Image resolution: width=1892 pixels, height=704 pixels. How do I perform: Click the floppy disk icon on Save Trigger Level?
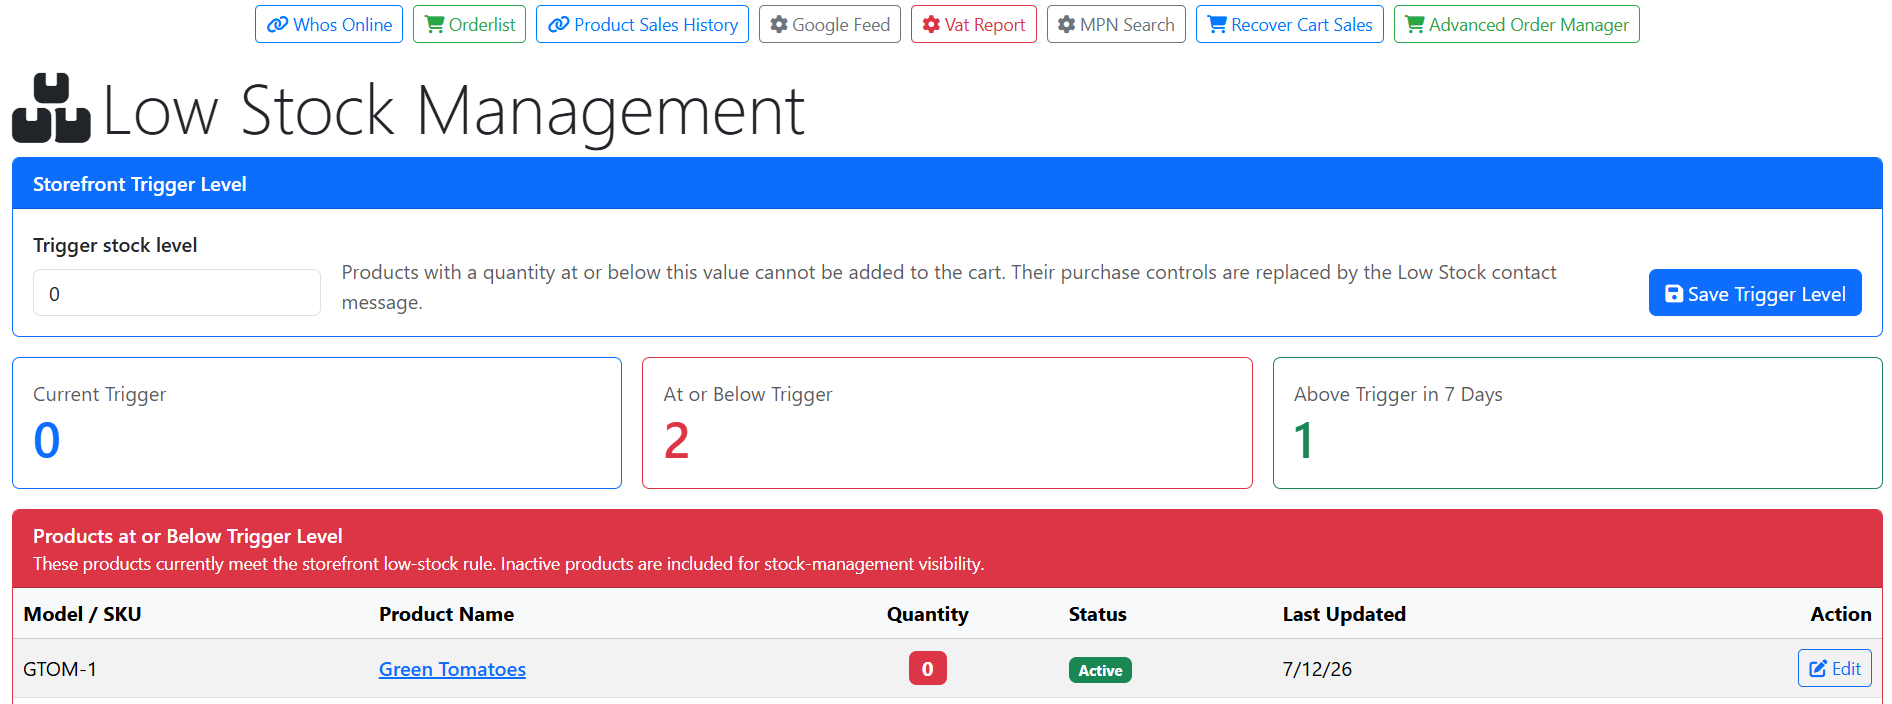(x=1674, y=294)
